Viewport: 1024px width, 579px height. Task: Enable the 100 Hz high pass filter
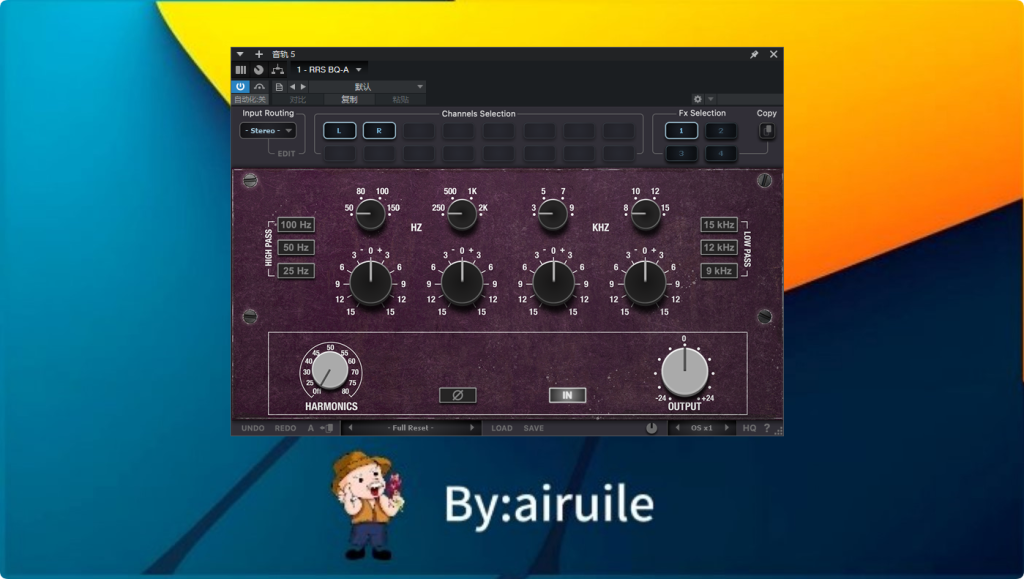tap(296, 225)
